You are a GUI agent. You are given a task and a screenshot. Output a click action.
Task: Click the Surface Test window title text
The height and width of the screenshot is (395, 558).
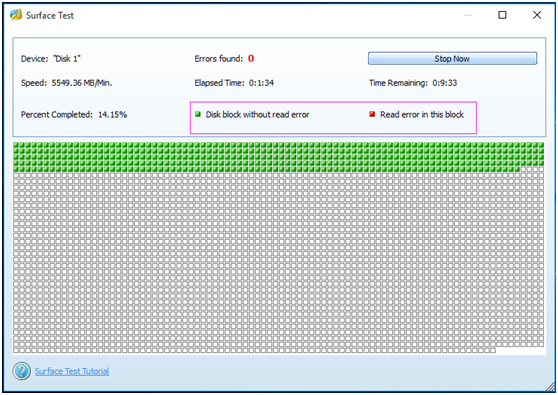tap(50, 15)
